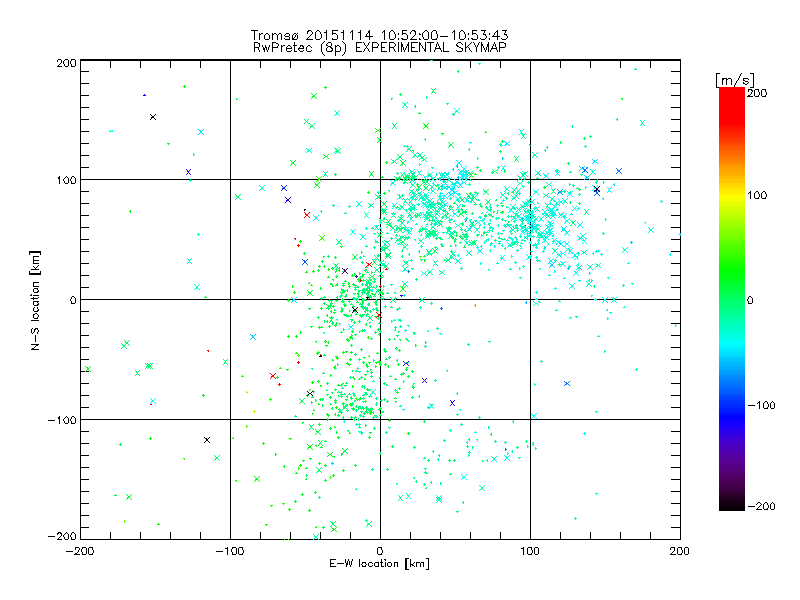This screenshot has width=800, height=600.
Task: Click the plot title line with Tromsø 20151114
Action: coord(380,35)
